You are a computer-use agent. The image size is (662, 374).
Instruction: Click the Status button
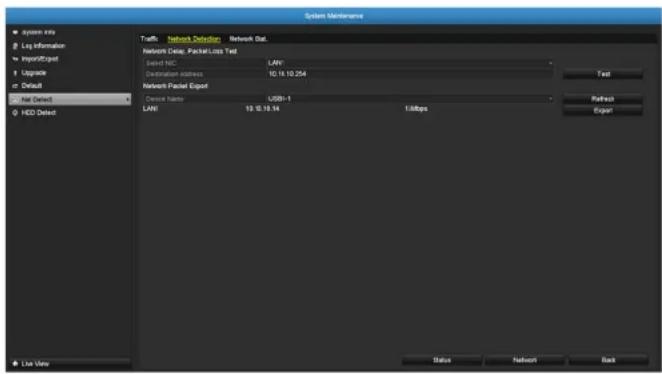pyautogui.click(x=442, y=360)
